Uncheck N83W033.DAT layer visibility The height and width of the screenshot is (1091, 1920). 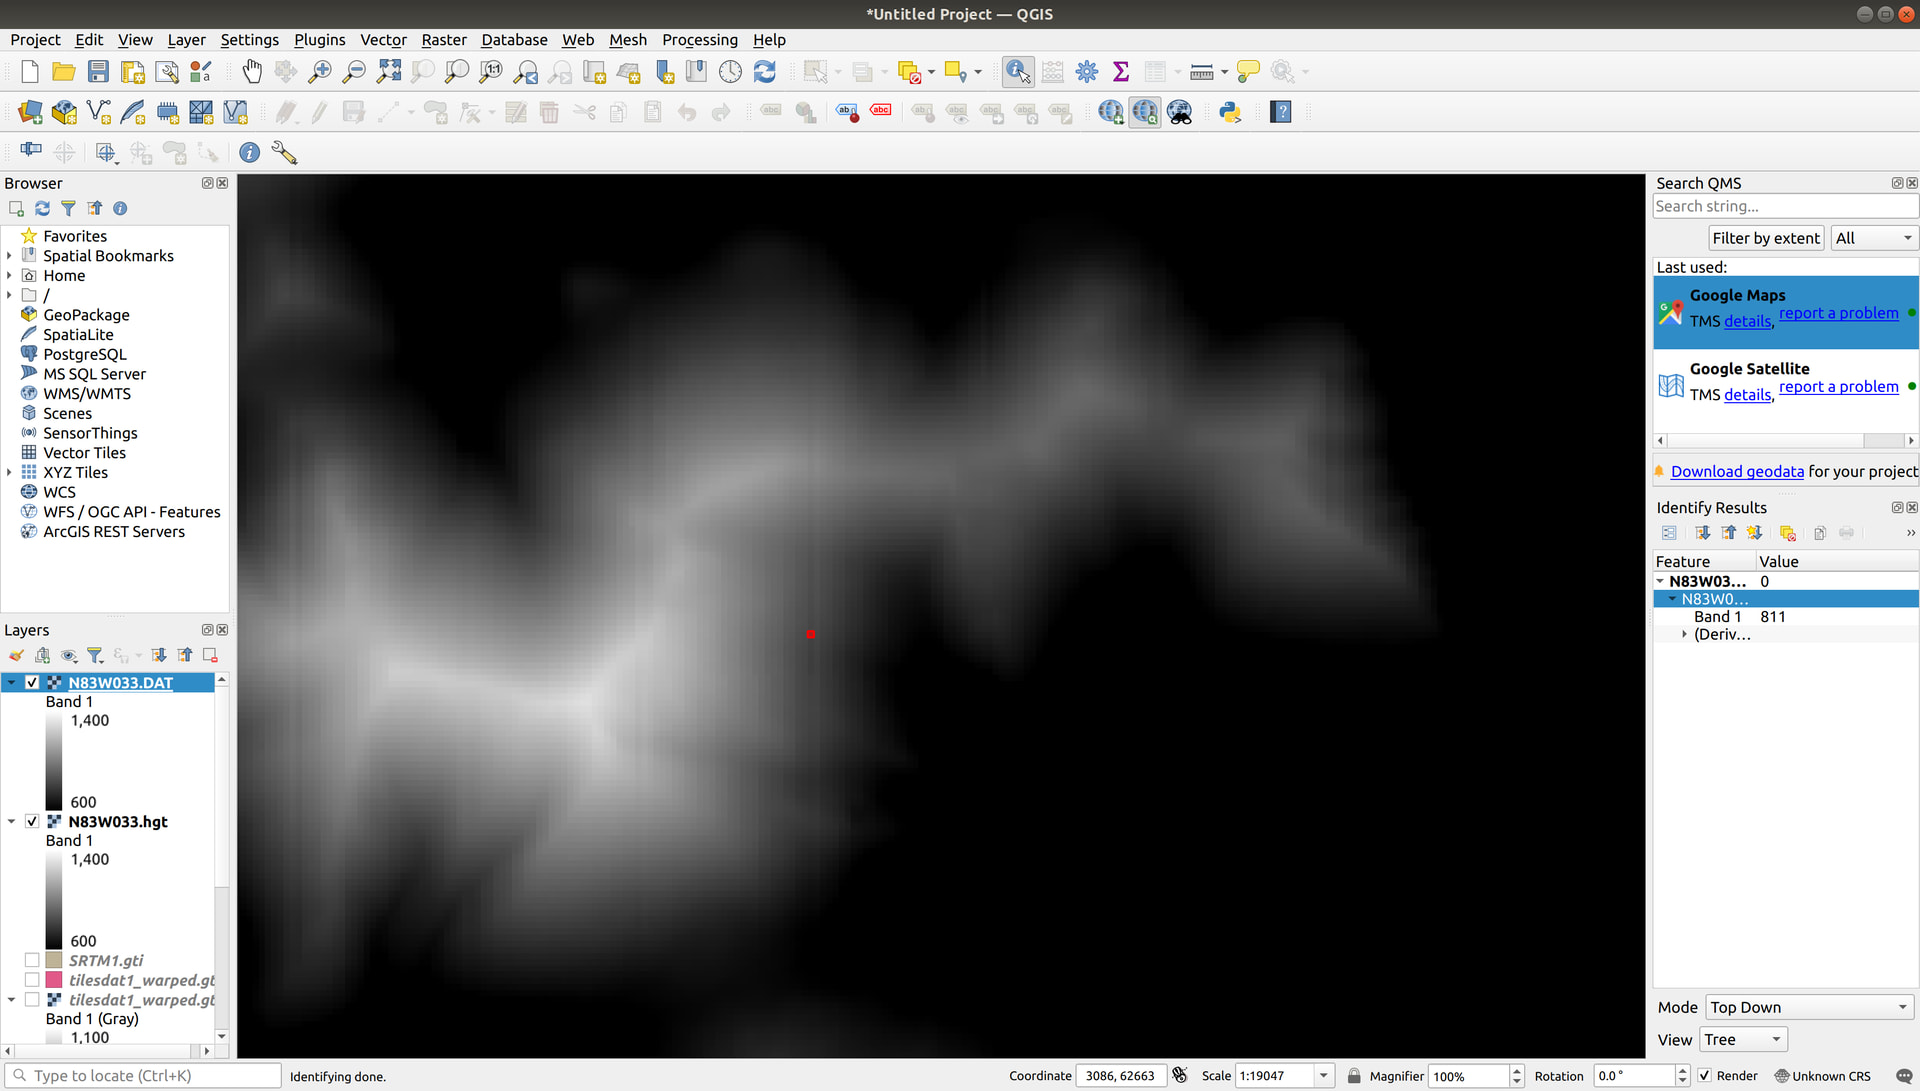click(x=32, y=682)
